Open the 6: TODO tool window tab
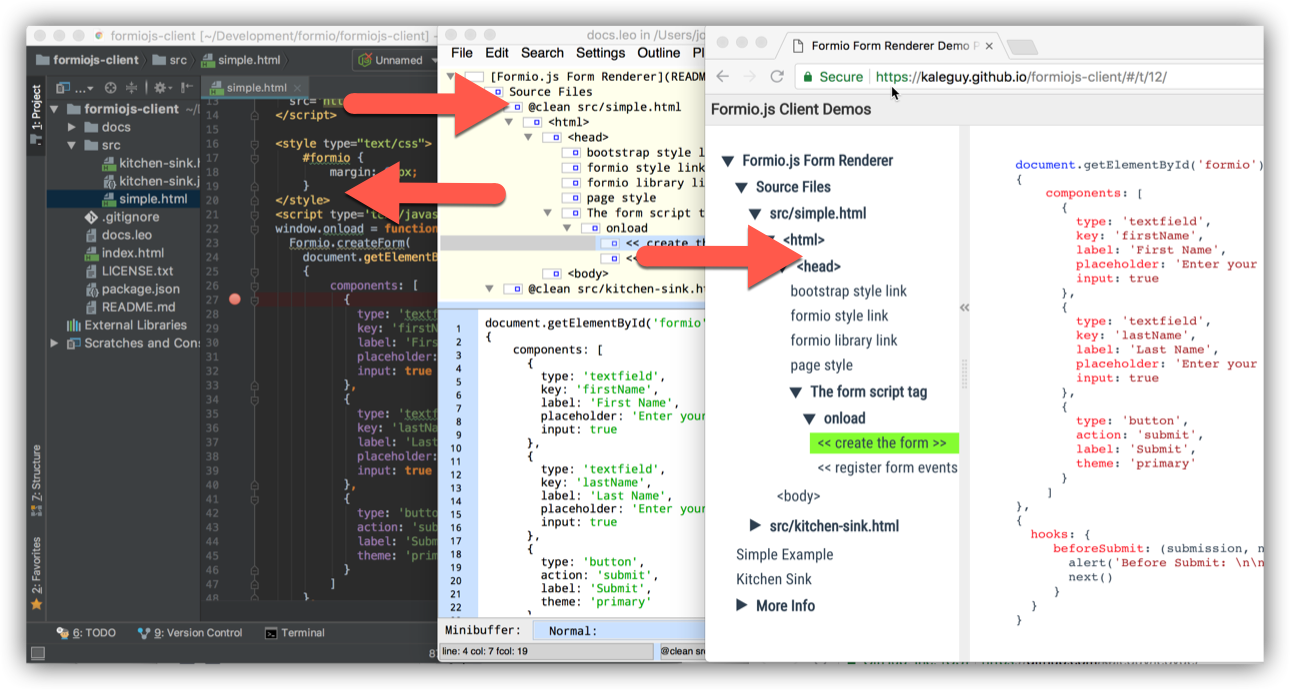This screenshot has height=690, width=1290. pyautogui.click(x=87, y=633)
